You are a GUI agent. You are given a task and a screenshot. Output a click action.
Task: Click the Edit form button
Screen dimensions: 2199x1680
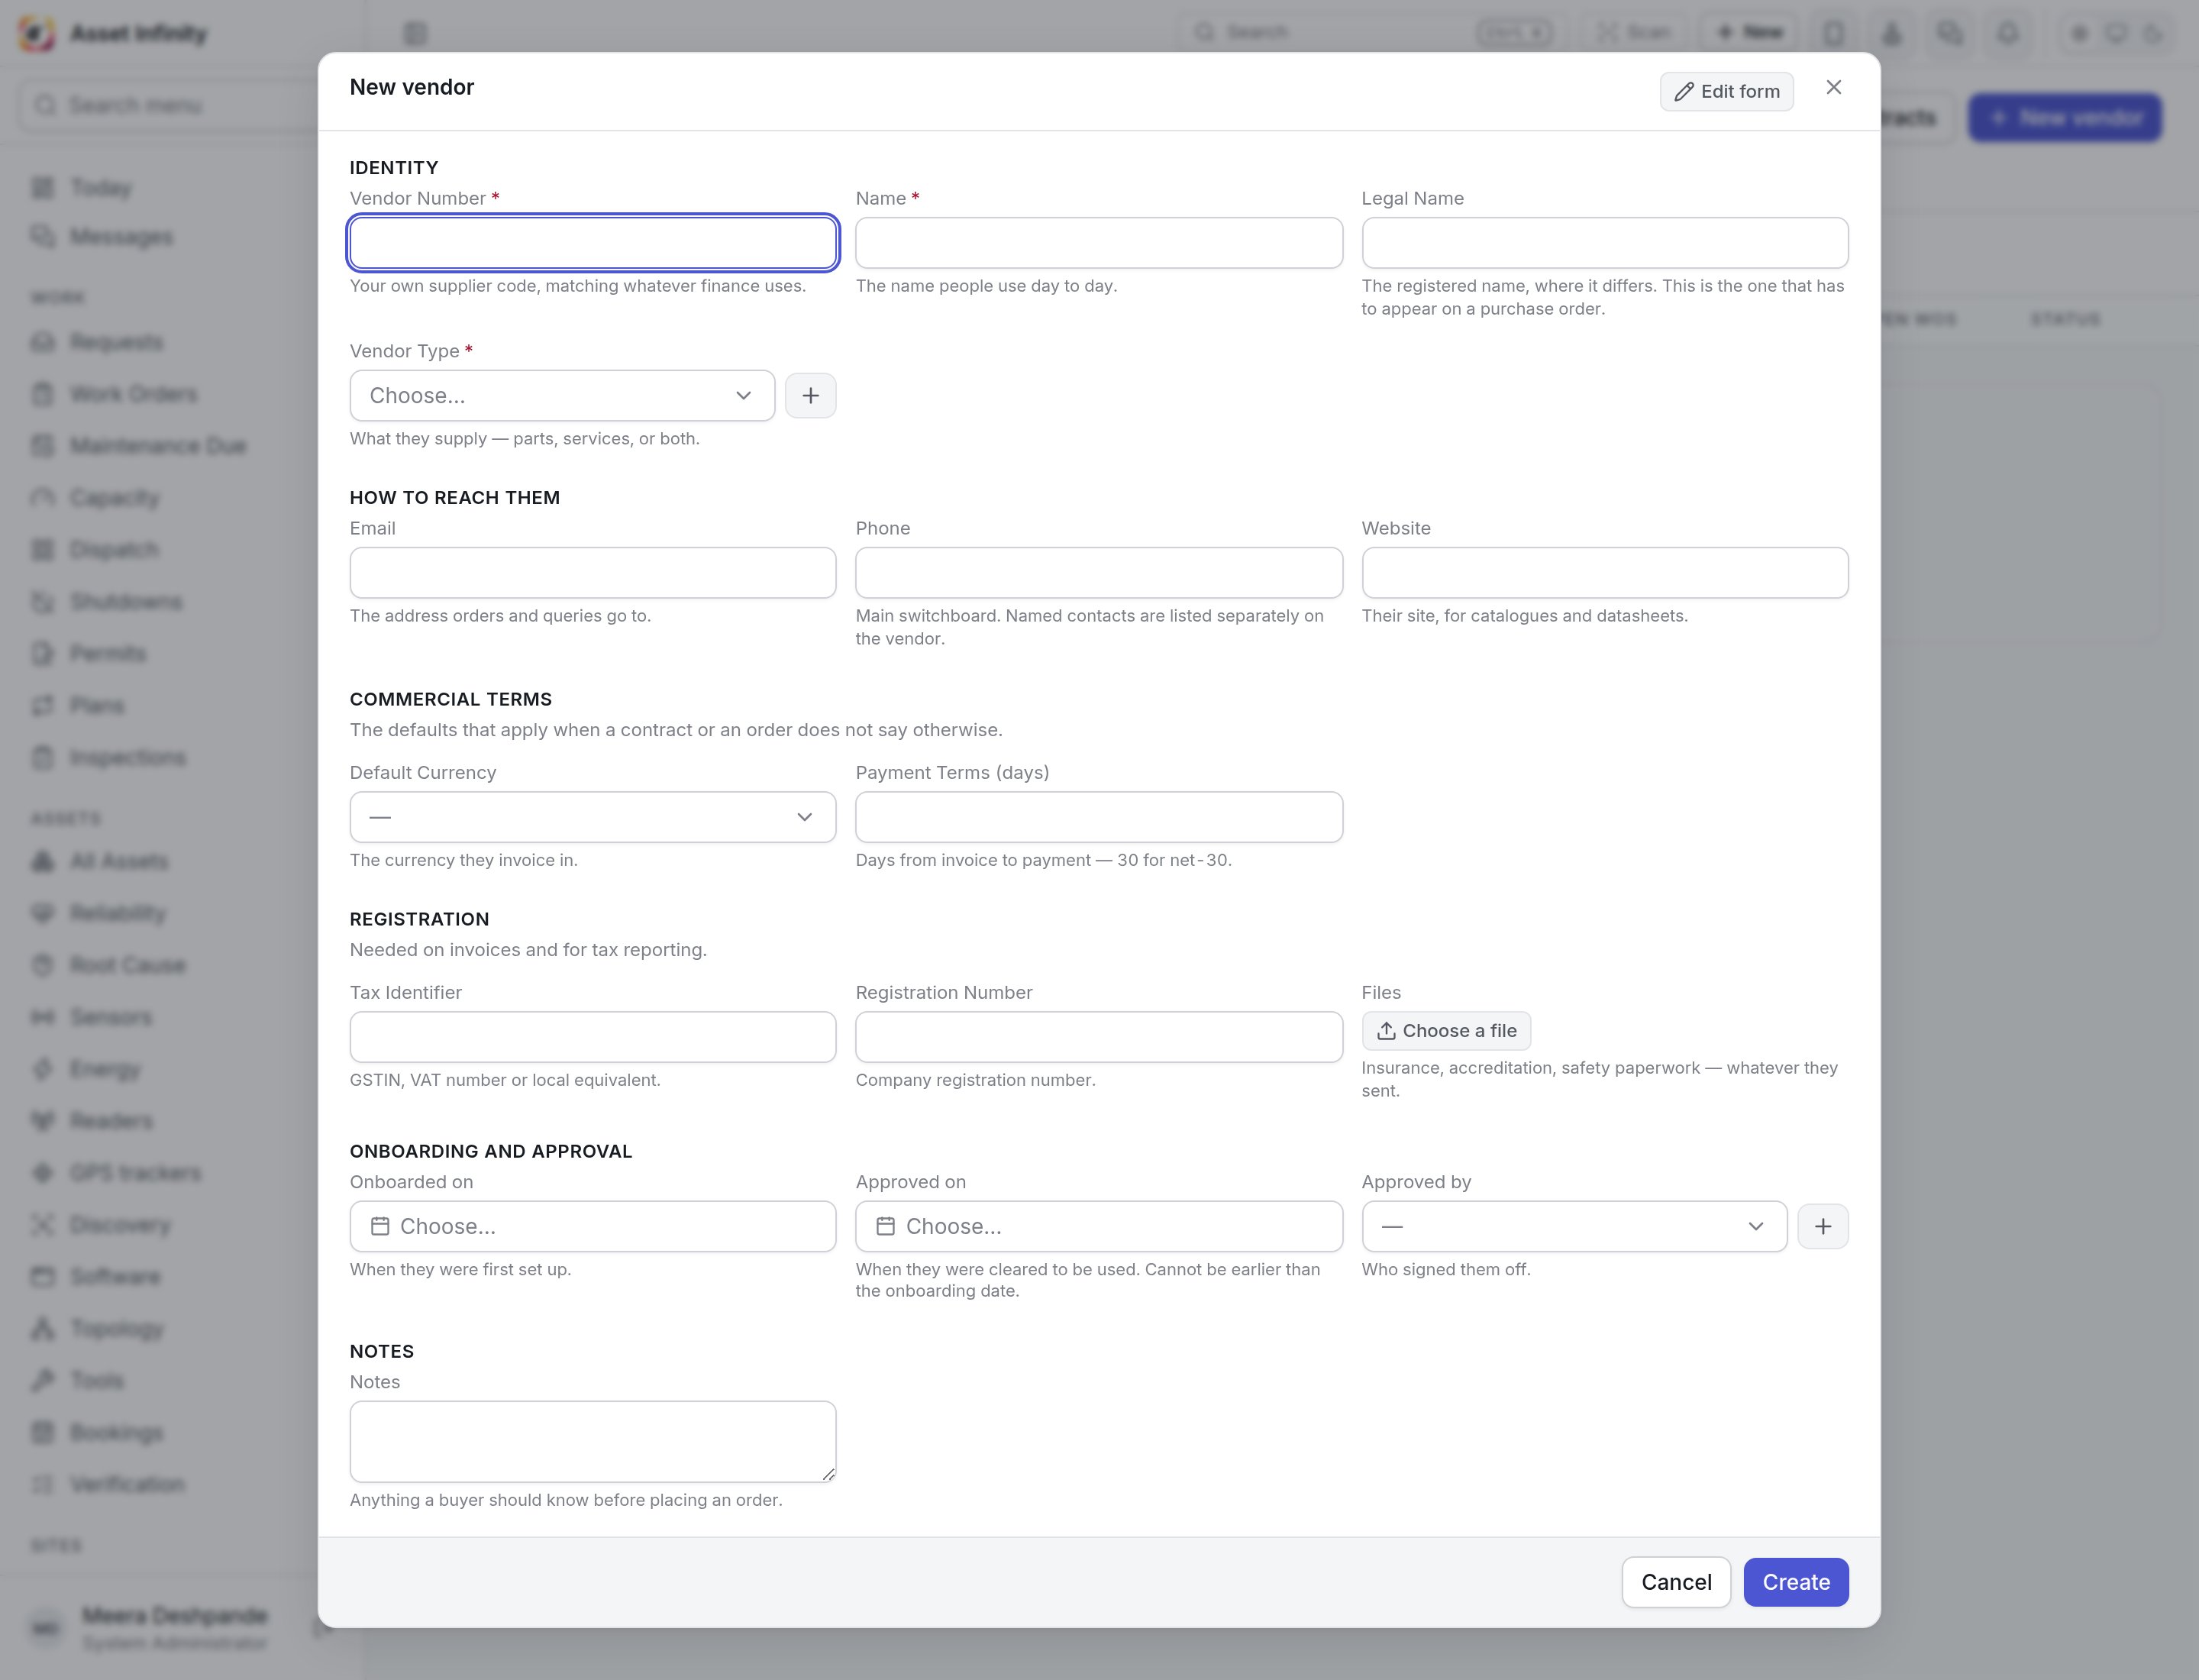tap(1726, 91)
